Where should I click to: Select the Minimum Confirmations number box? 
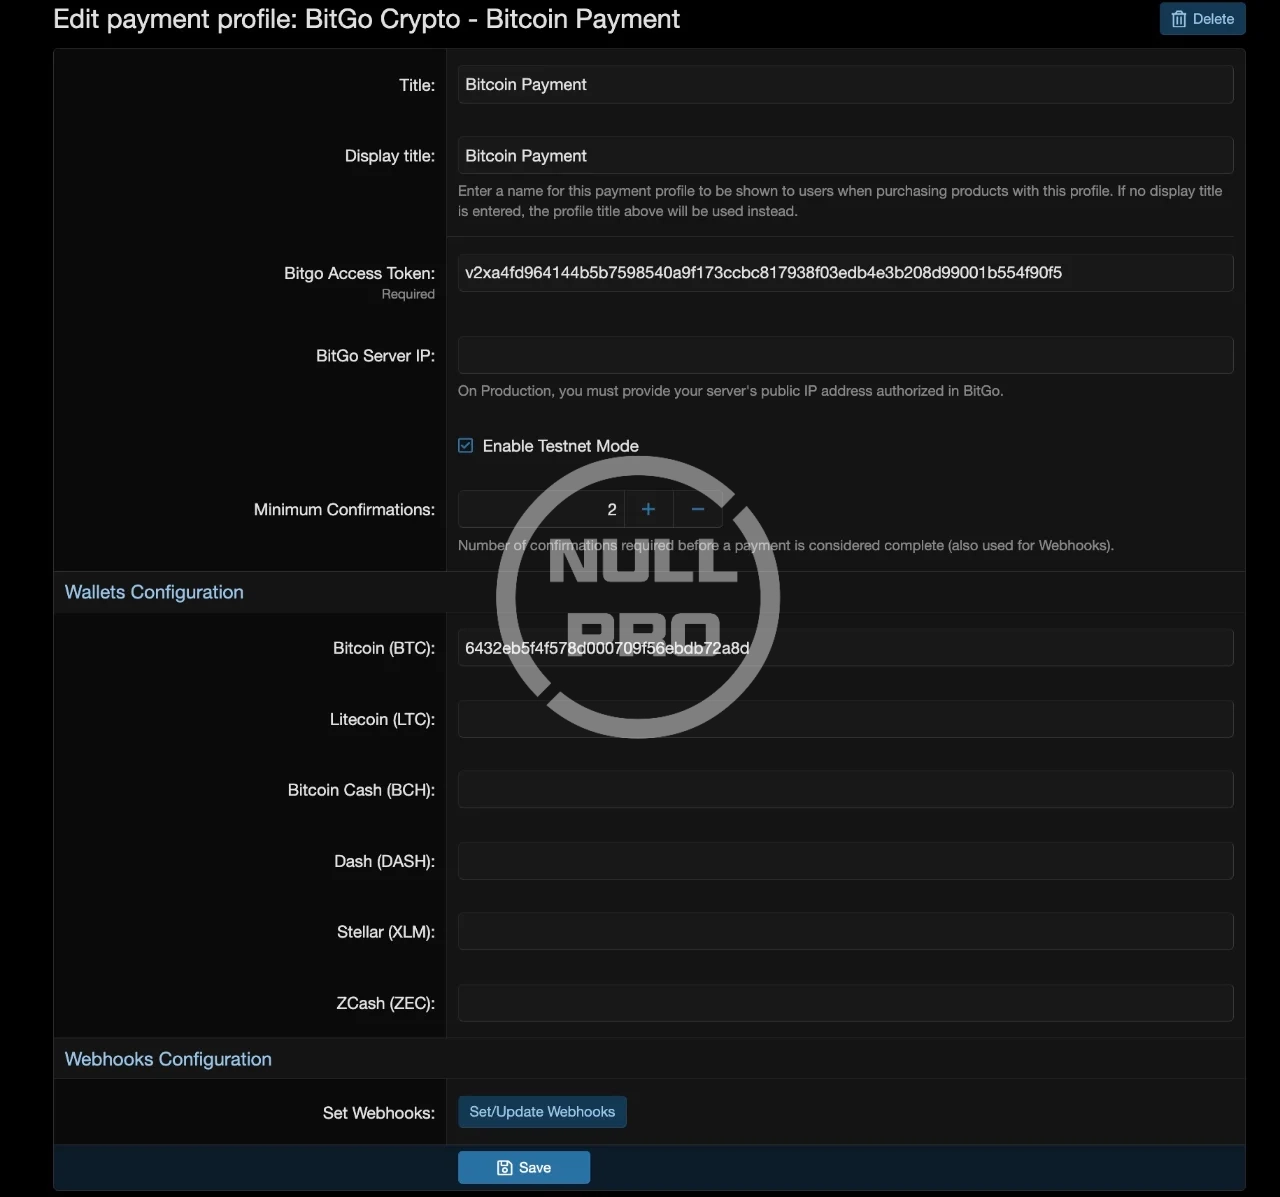541,509
